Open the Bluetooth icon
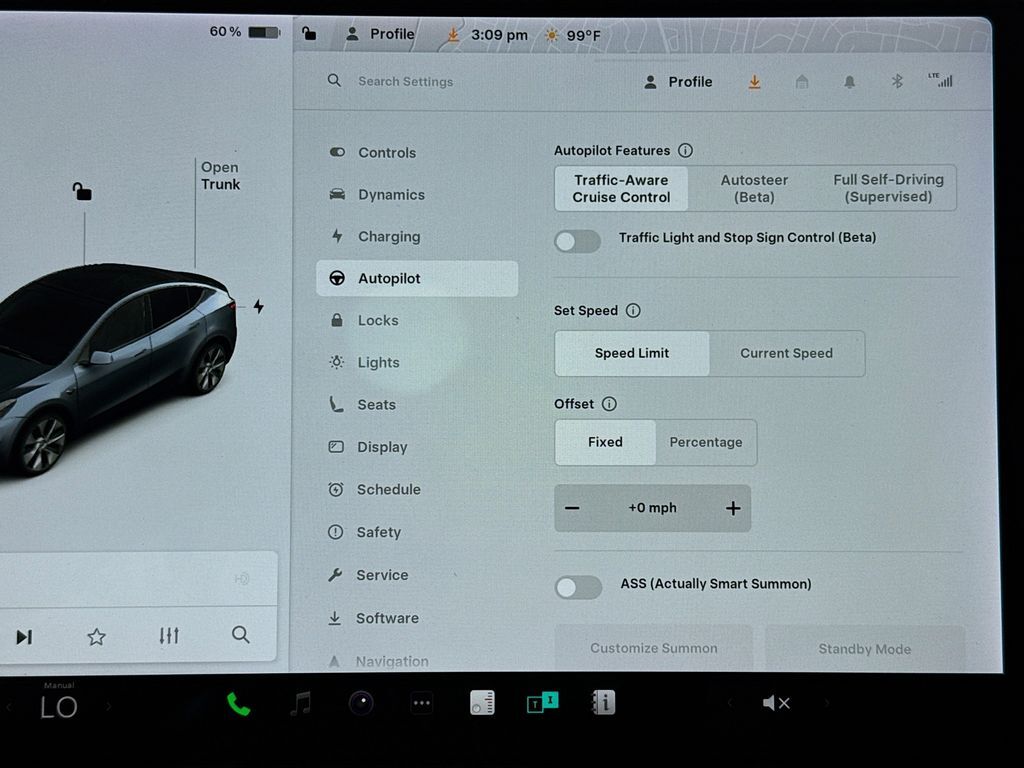The image size is (1024, 768). click(897, 81)
